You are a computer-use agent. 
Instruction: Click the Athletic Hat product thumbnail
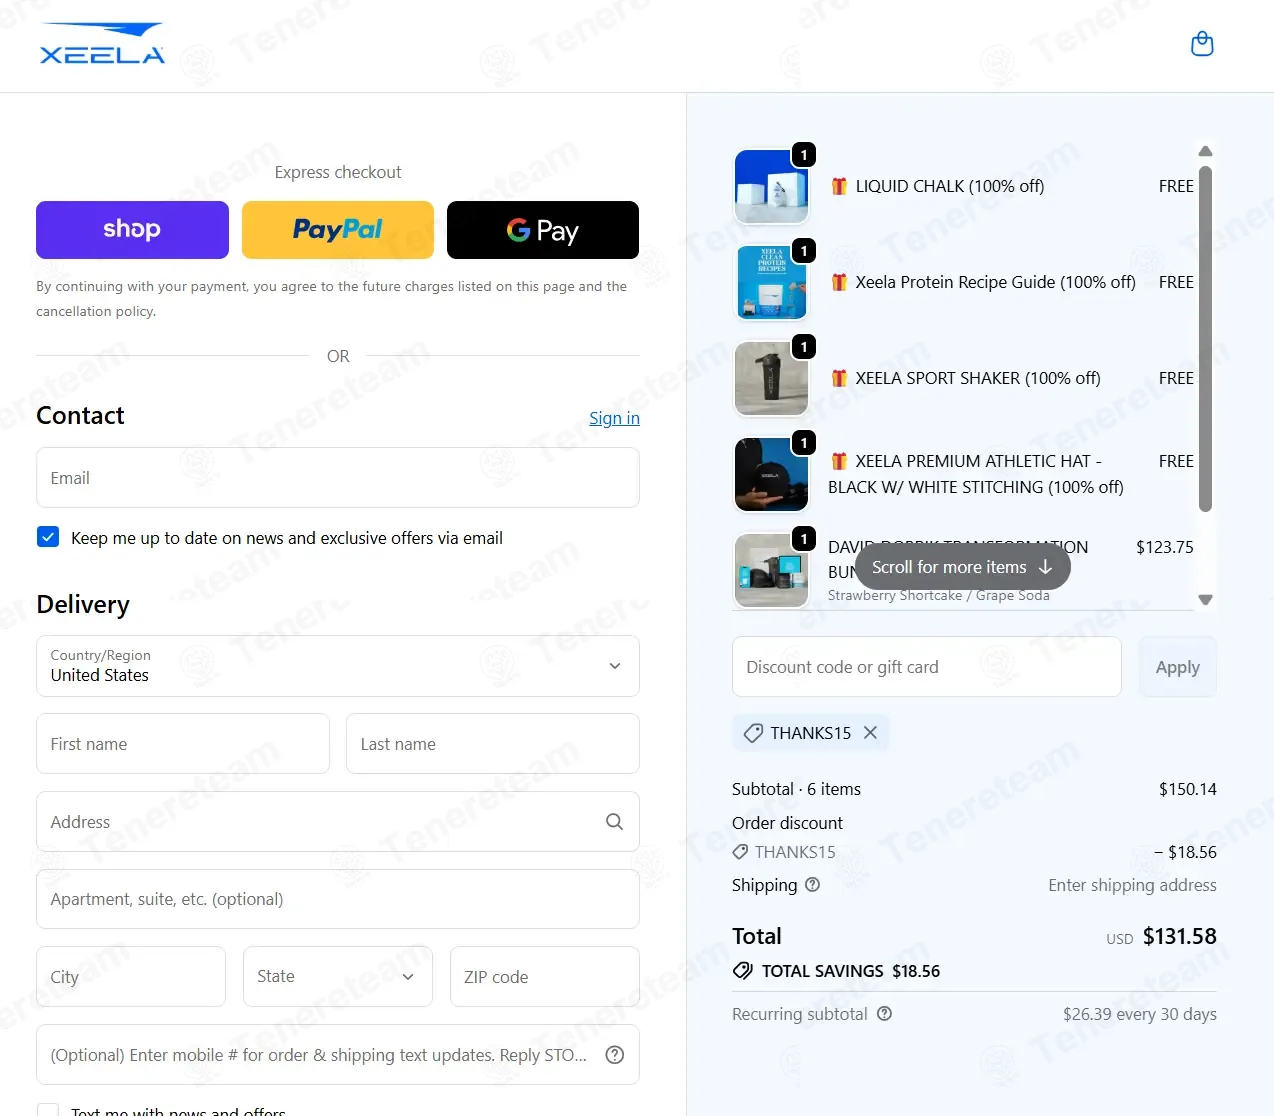click(x=771, y=474)
